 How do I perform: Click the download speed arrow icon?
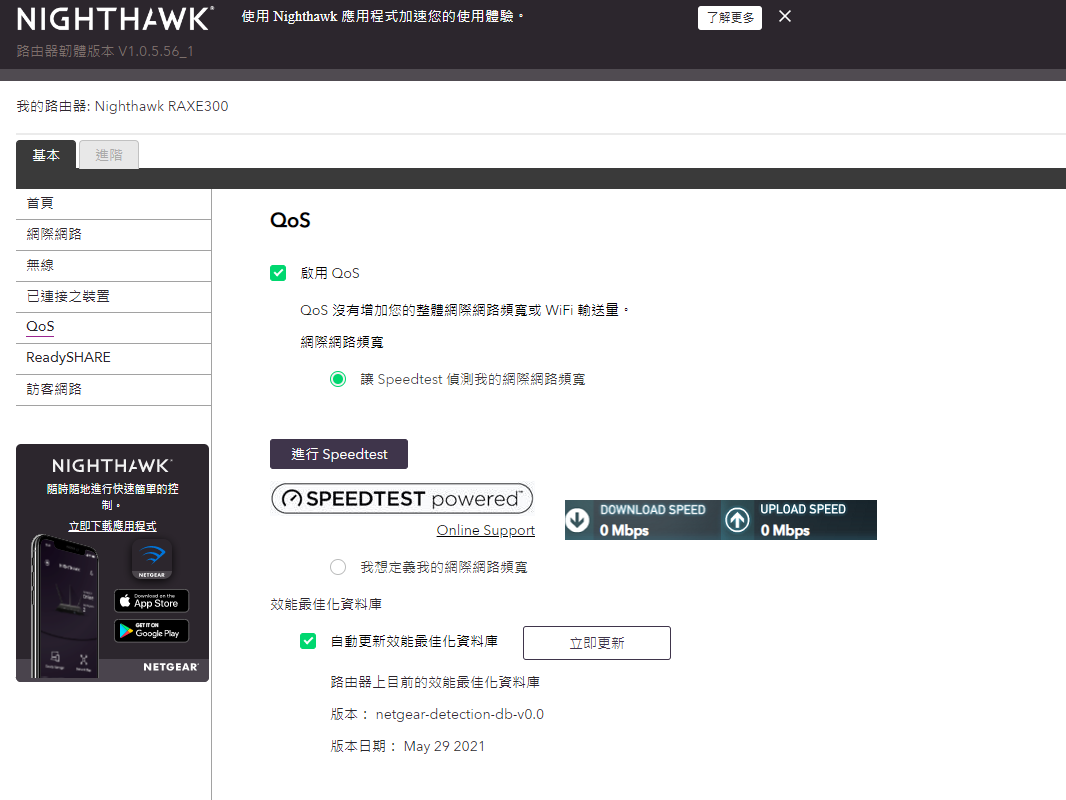click(578, 520)
